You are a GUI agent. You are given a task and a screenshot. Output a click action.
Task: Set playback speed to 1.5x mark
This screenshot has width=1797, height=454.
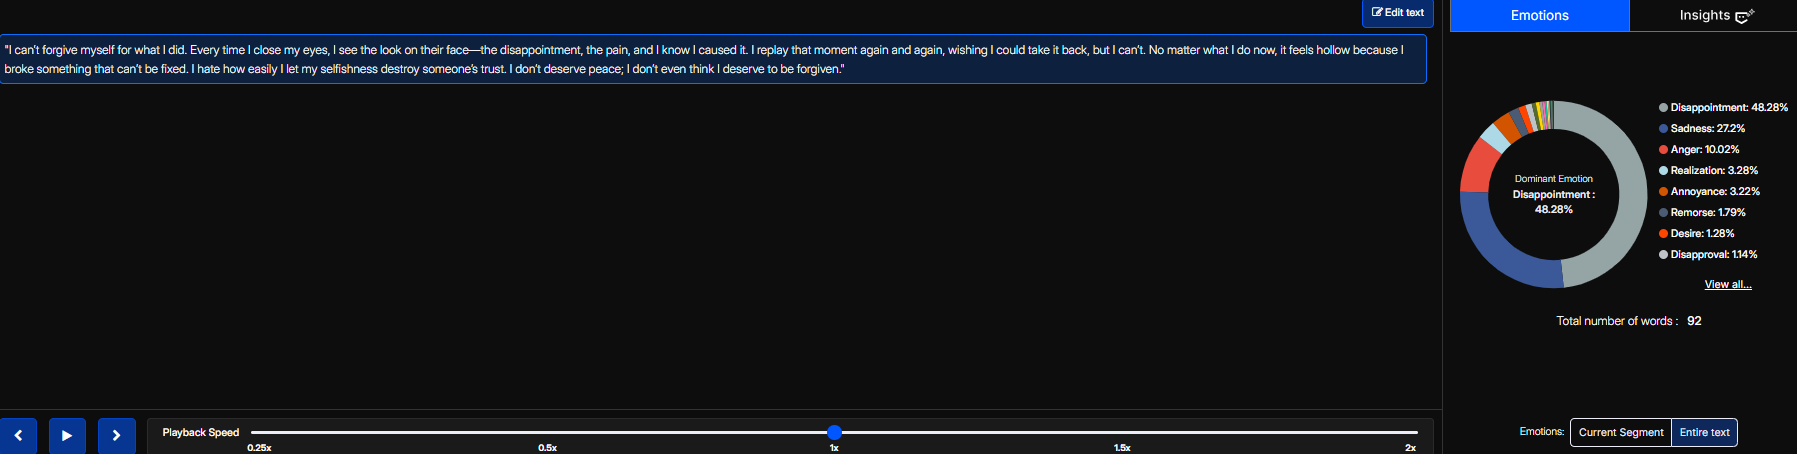coord(1122,447)
